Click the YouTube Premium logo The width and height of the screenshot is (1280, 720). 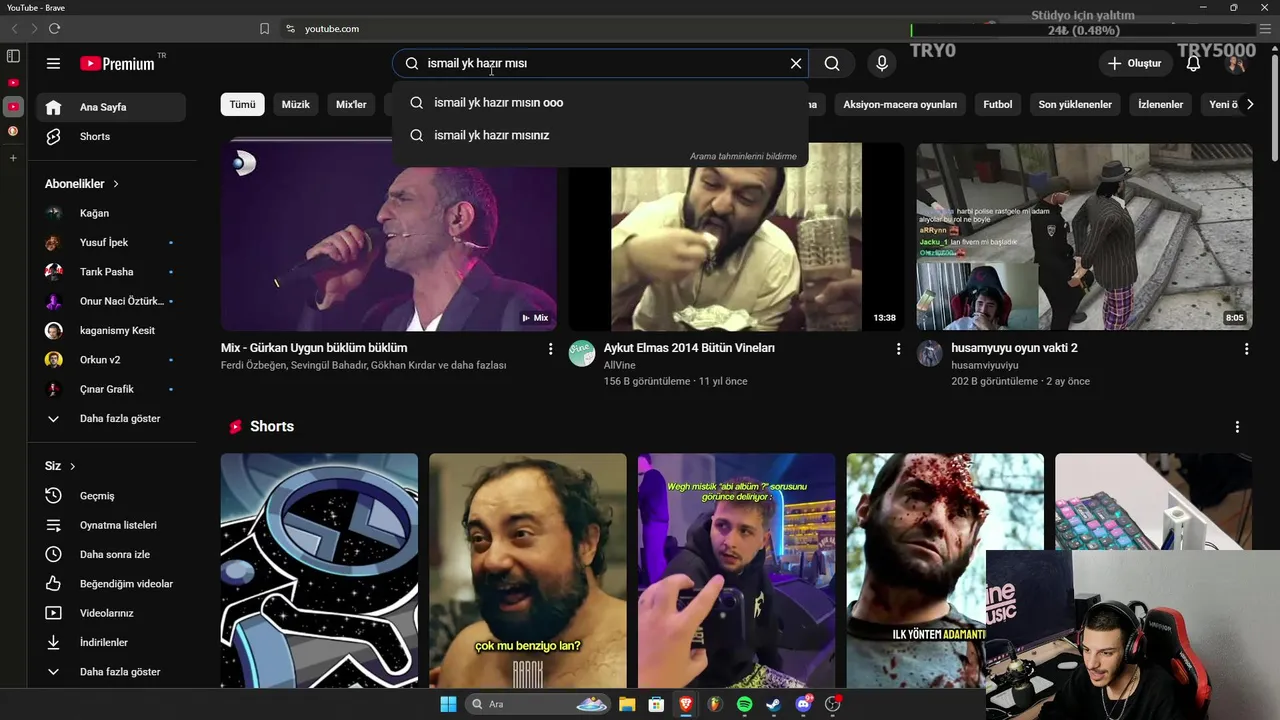118,63
